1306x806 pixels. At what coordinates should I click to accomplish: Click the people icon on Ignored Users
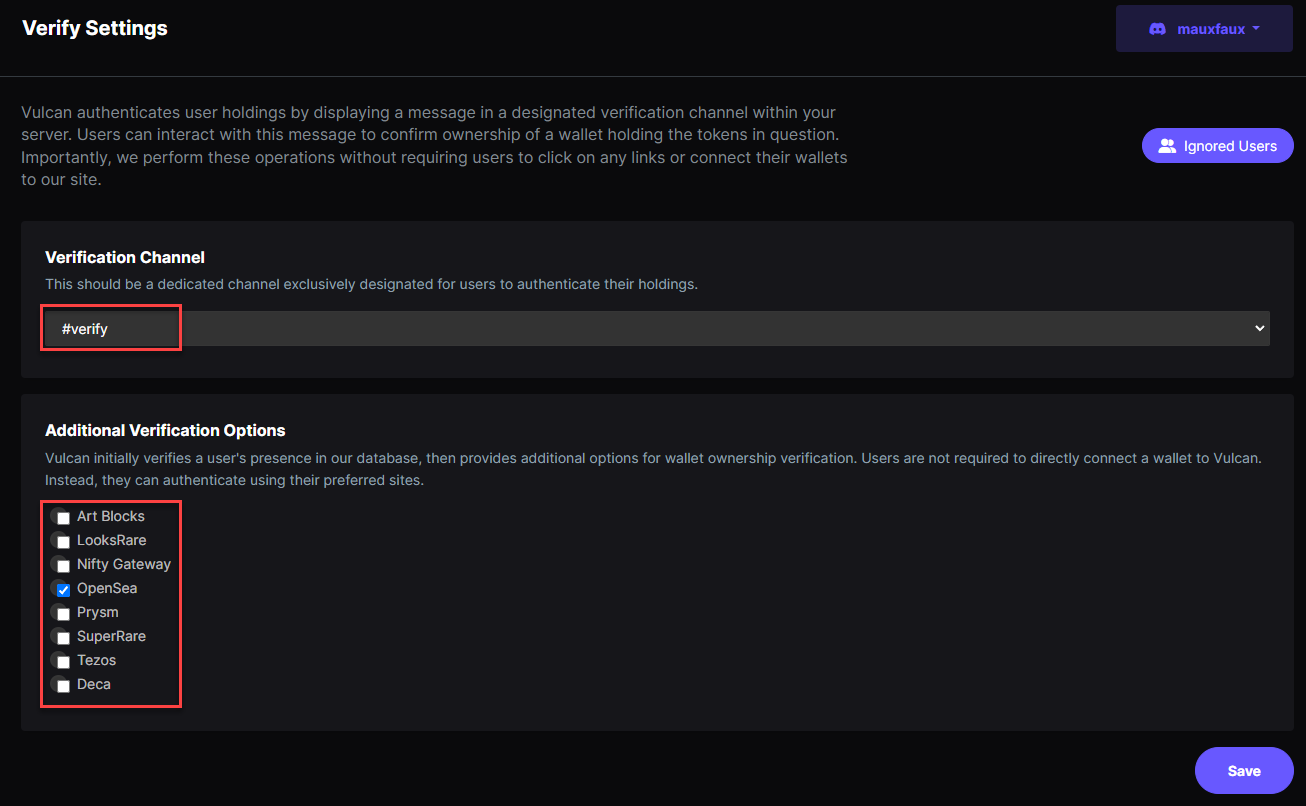coord(1167,146)
